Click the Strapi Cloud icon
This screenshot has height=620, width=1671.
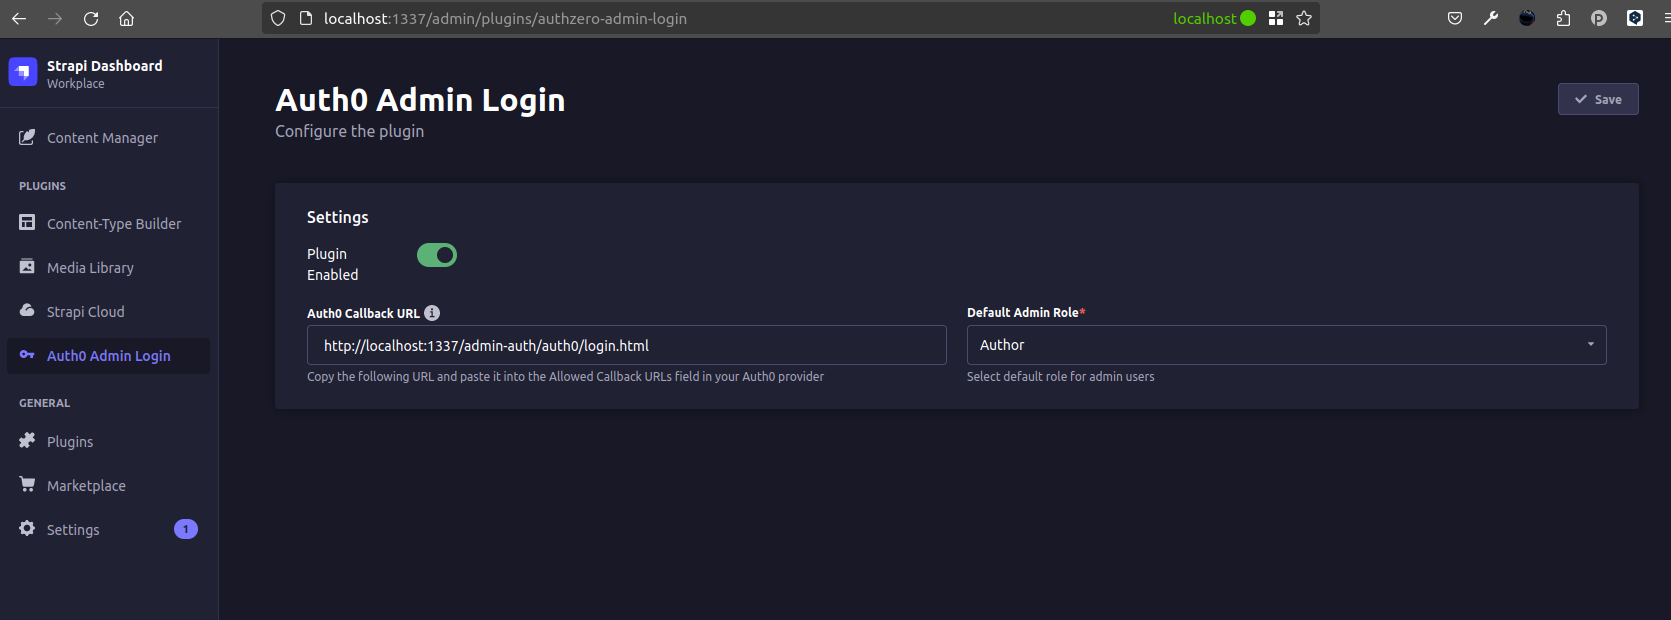click(27, 311)
